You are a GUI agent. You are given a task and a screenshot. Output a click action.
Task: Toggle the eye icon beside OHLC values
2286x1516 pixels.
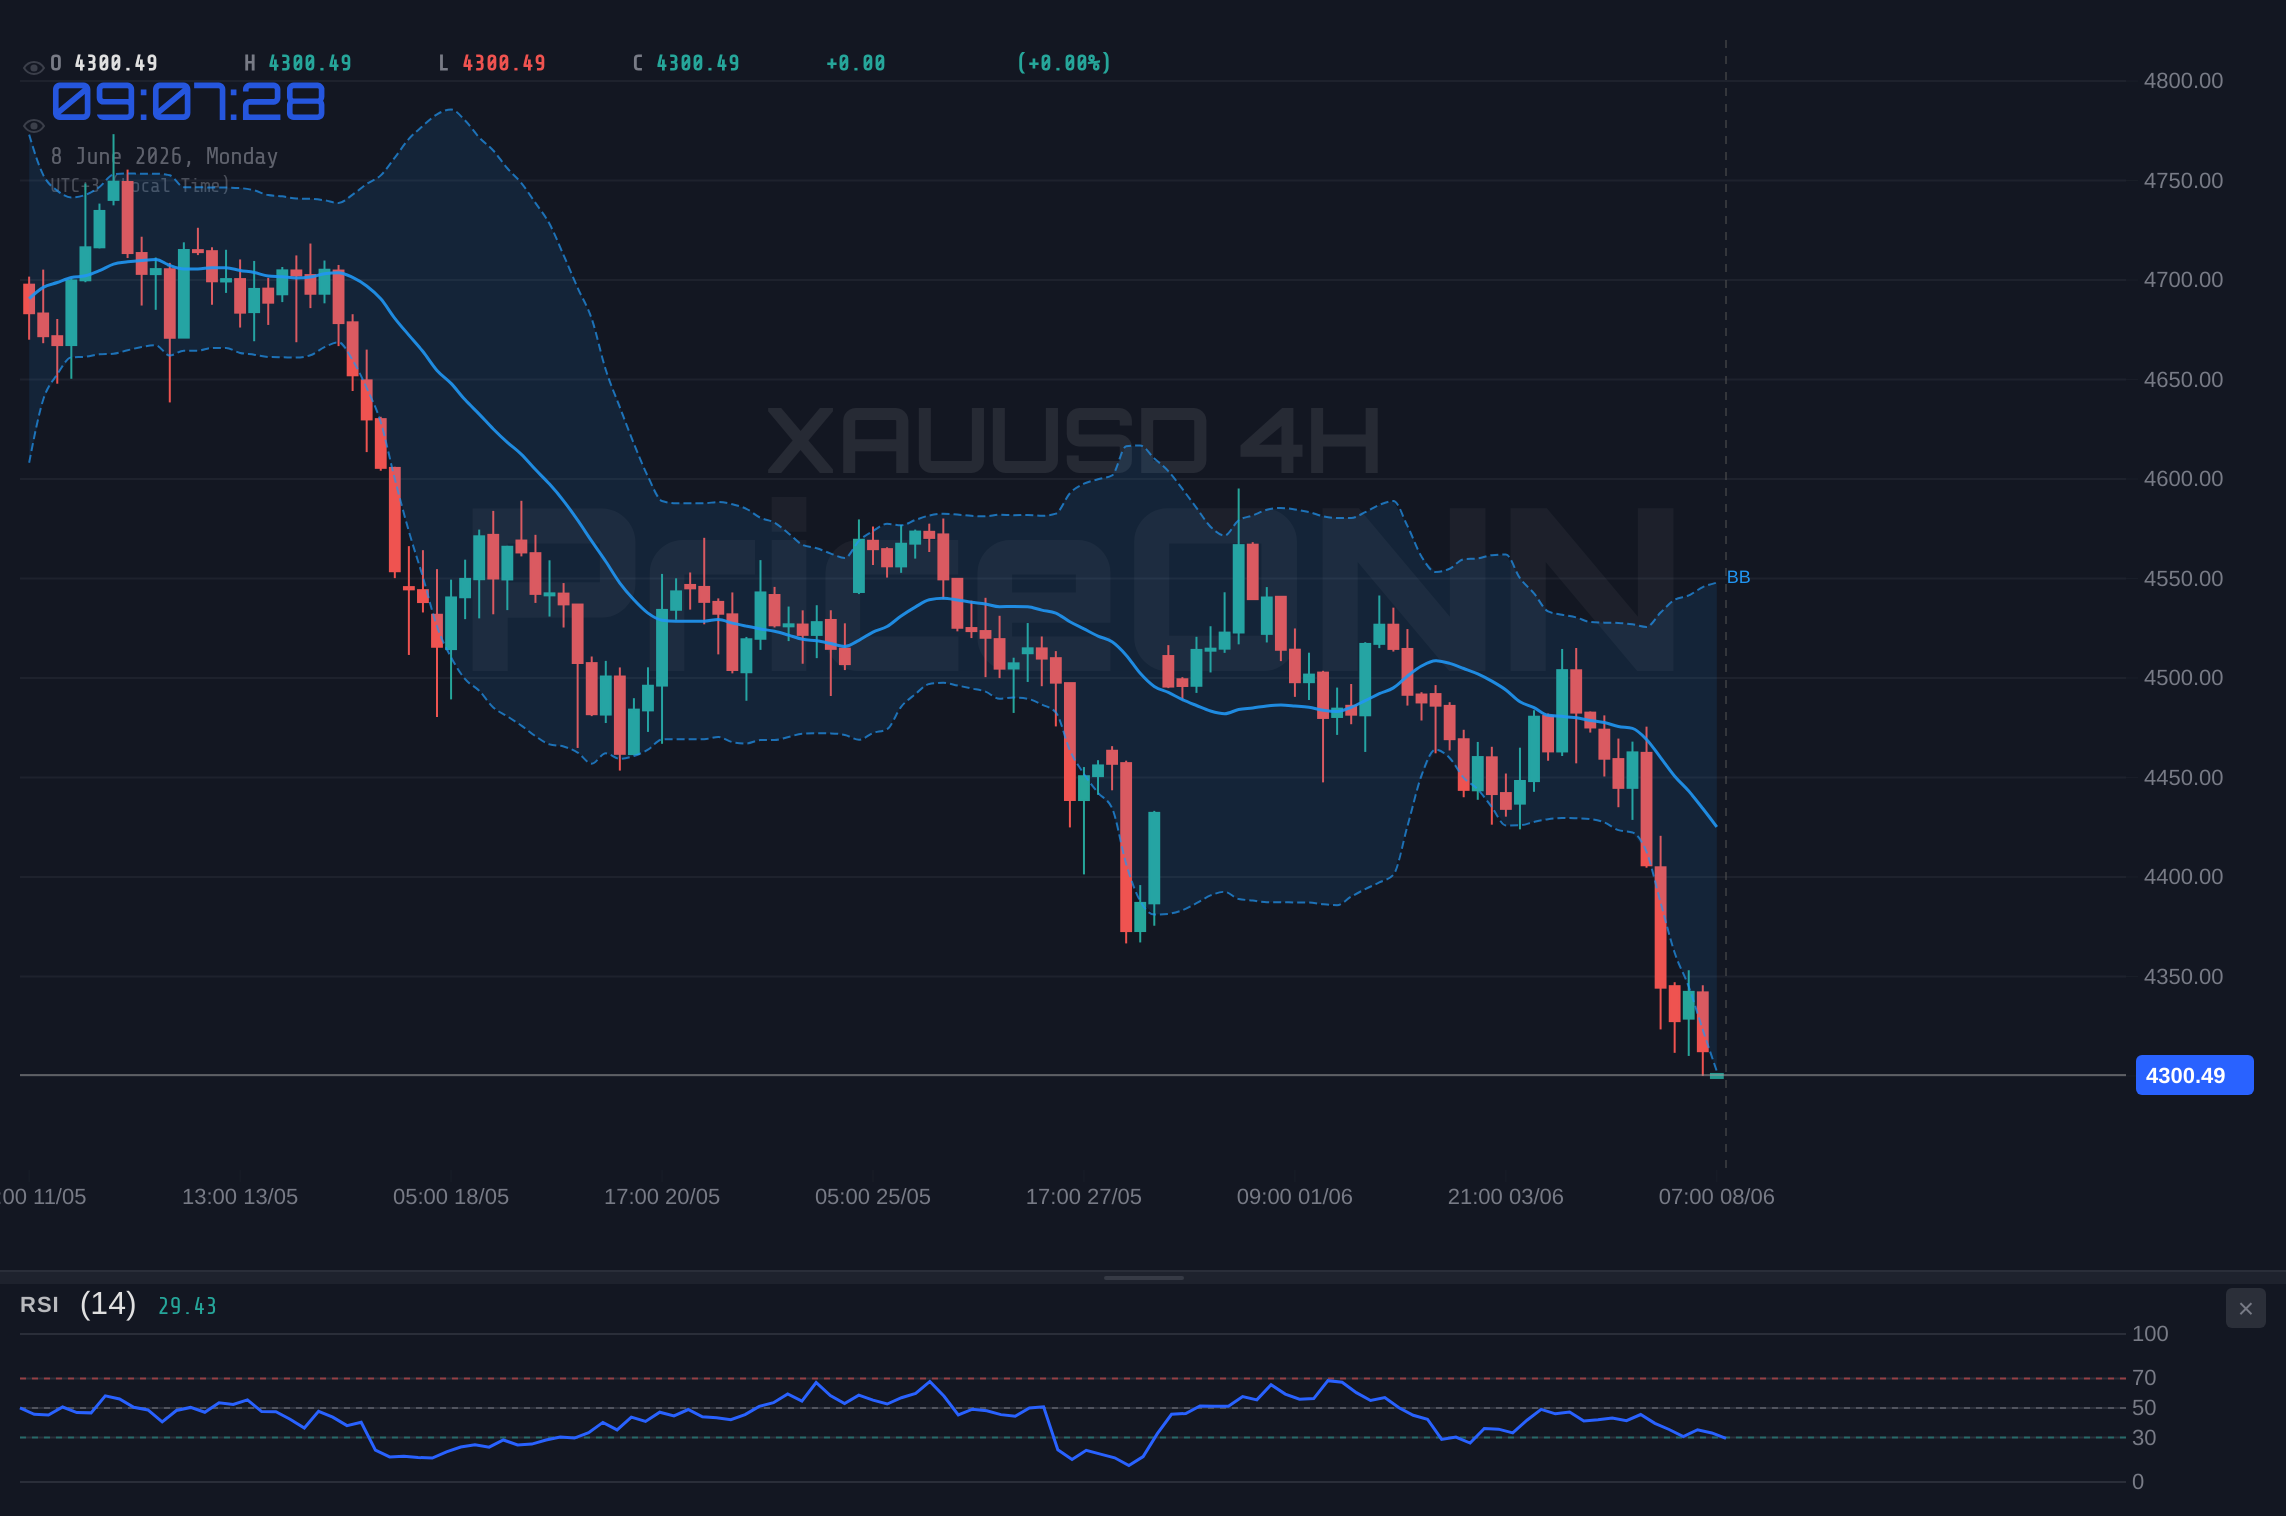coord(33,68)
